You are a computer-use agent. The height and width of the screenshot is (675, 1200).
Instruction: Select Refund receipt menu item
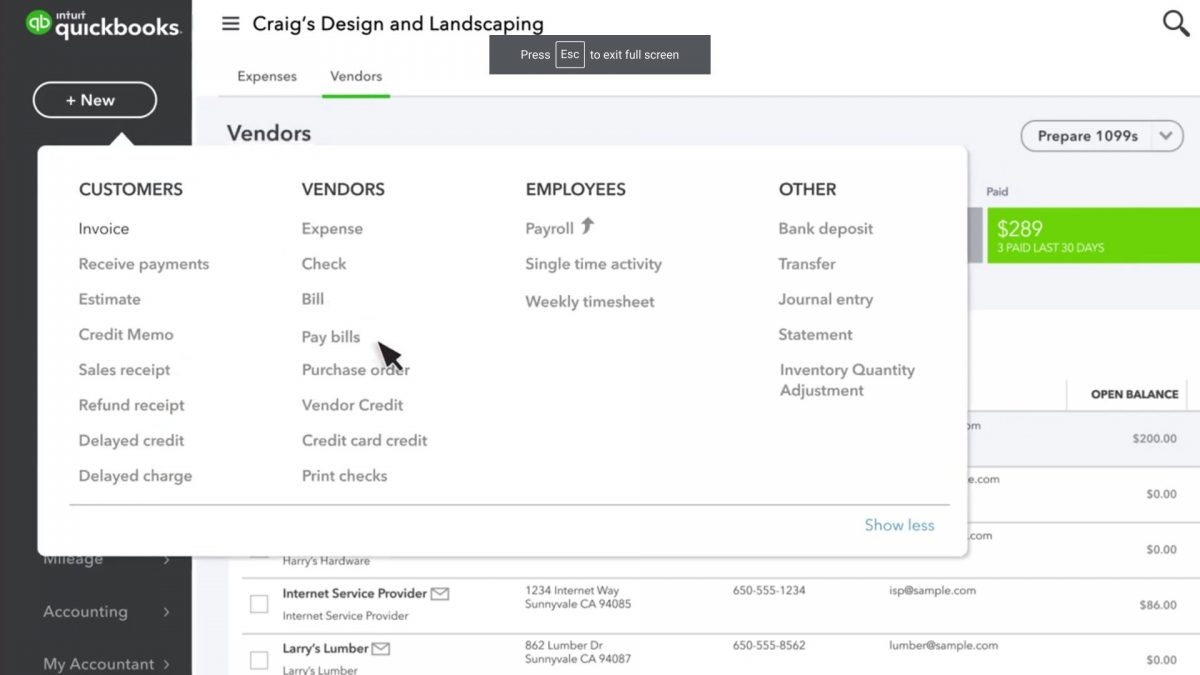pyautogui.click(x=132, y=405)
